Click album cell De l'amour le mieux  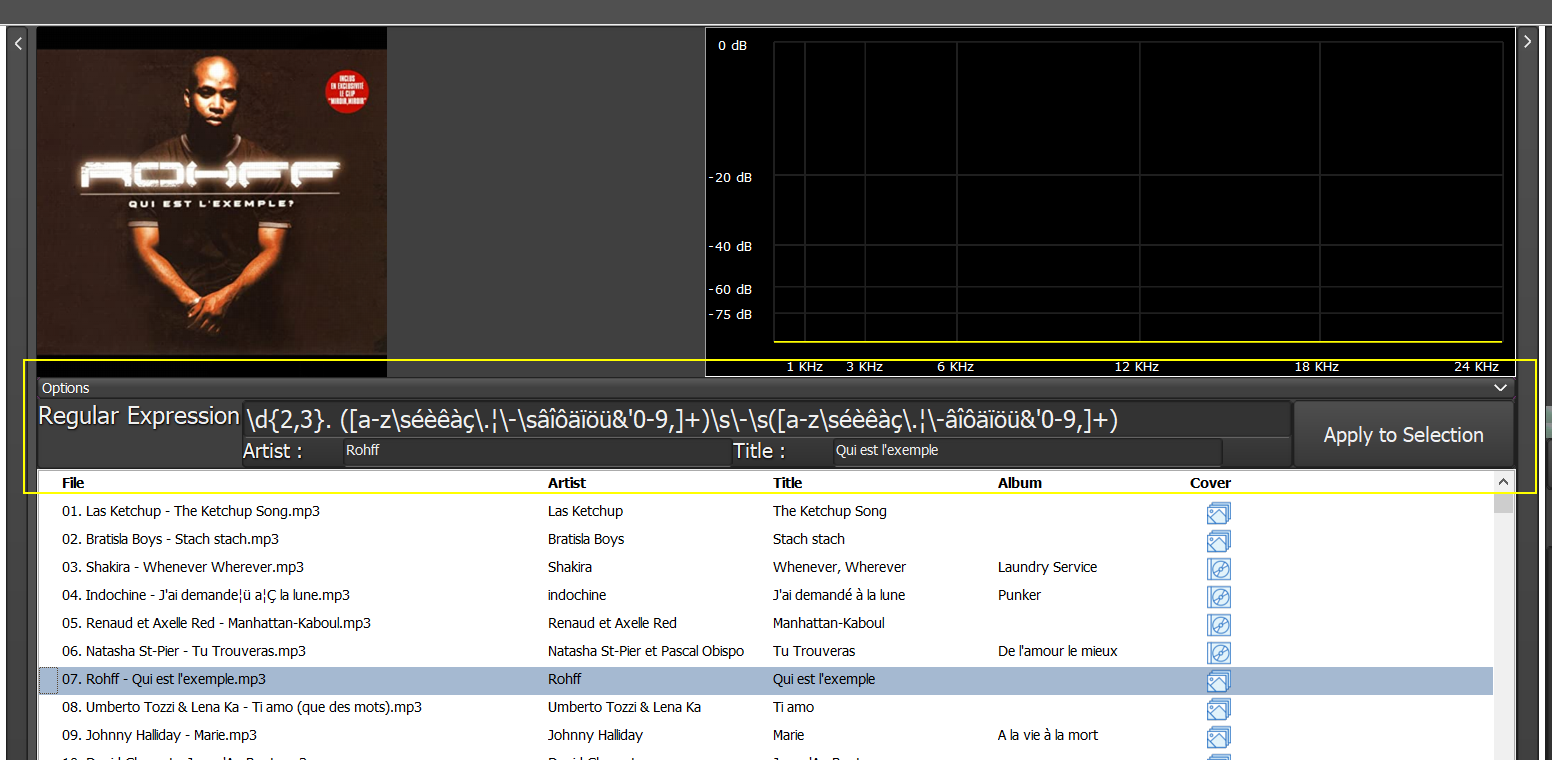point(1057,651)
